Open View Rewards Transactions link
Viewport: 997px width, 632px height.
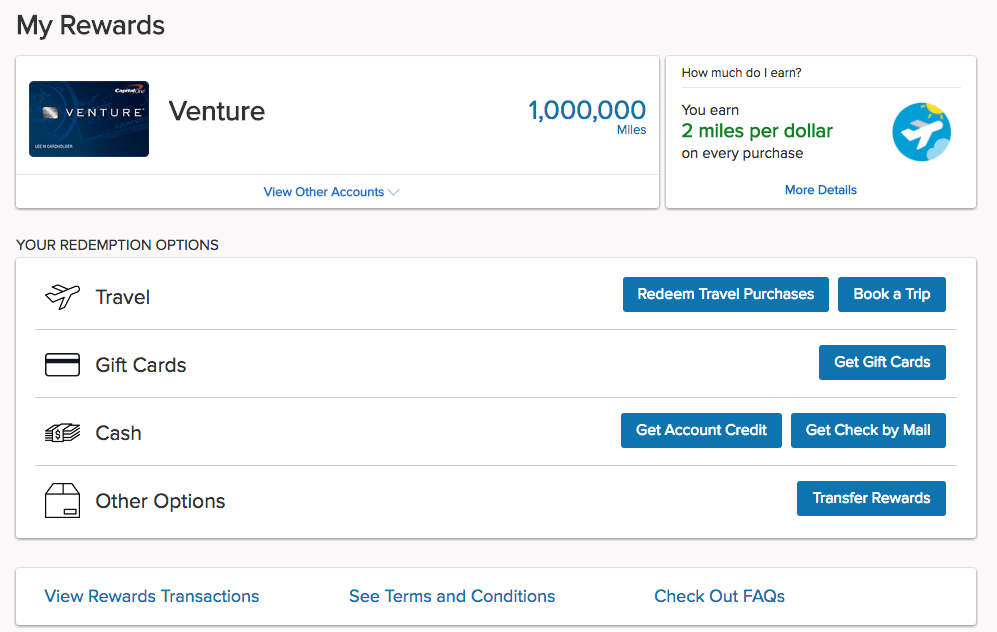click(x=152, y=596)
